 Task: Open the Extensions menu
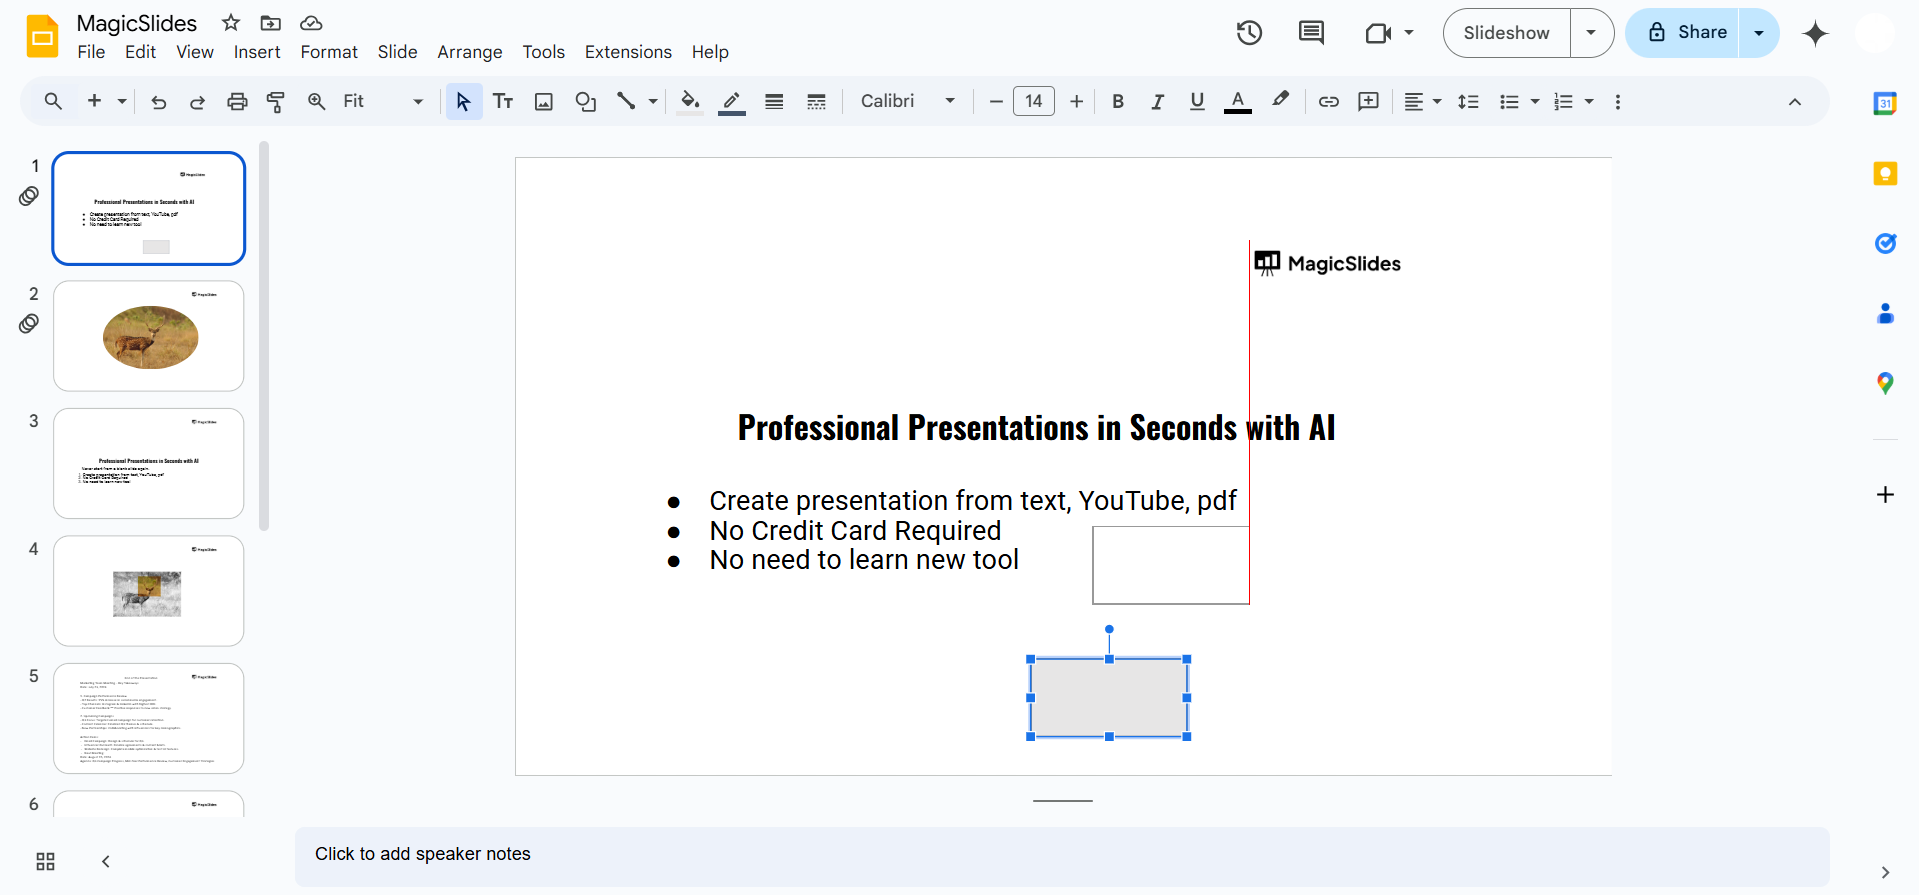coord(628,52)
